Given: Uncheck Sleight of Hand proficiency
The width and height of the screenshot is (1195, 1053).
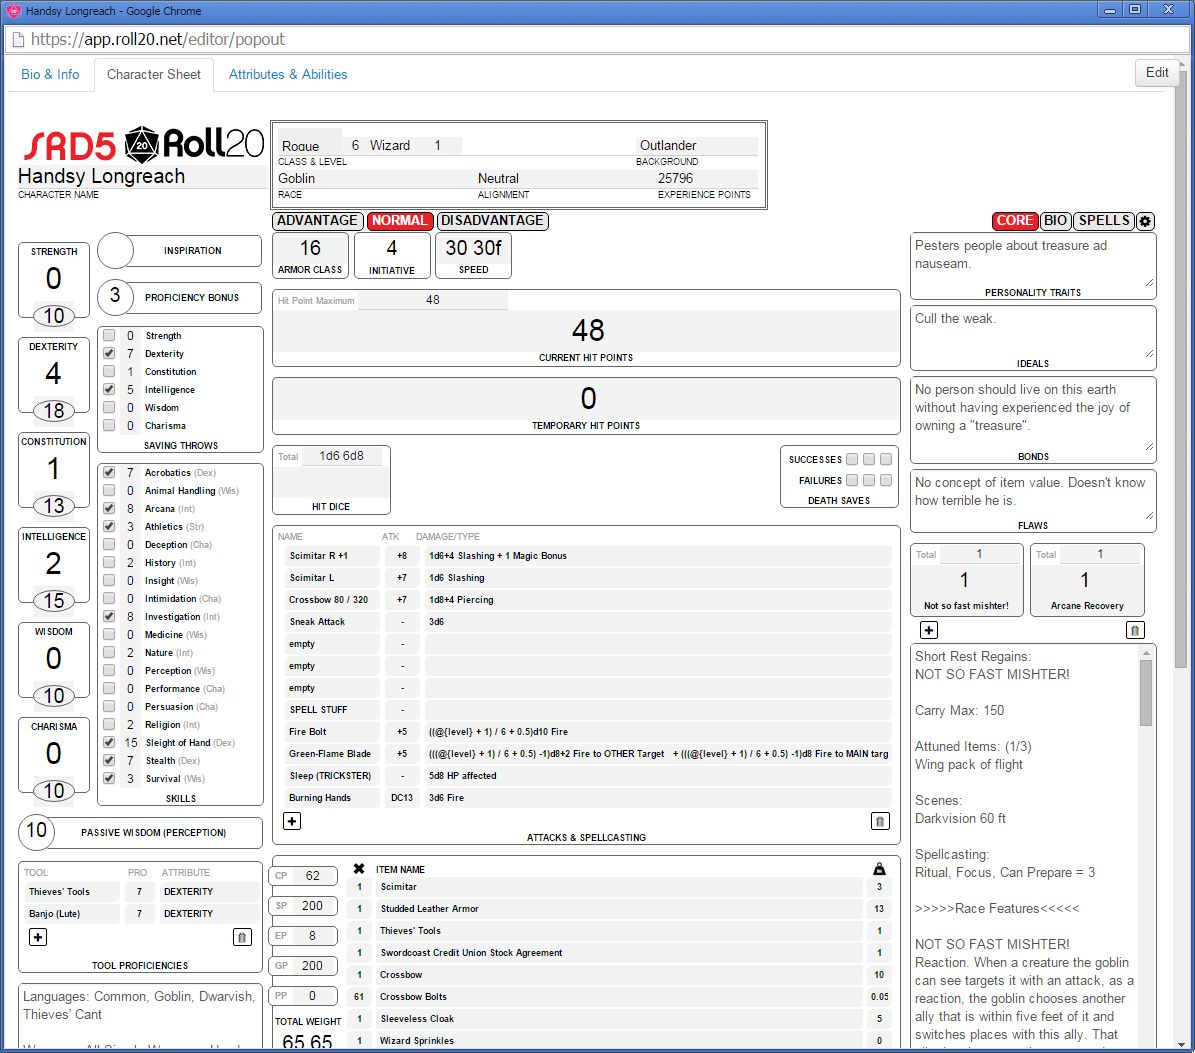Looking at the screenshot, I should [x=110, y=742].
